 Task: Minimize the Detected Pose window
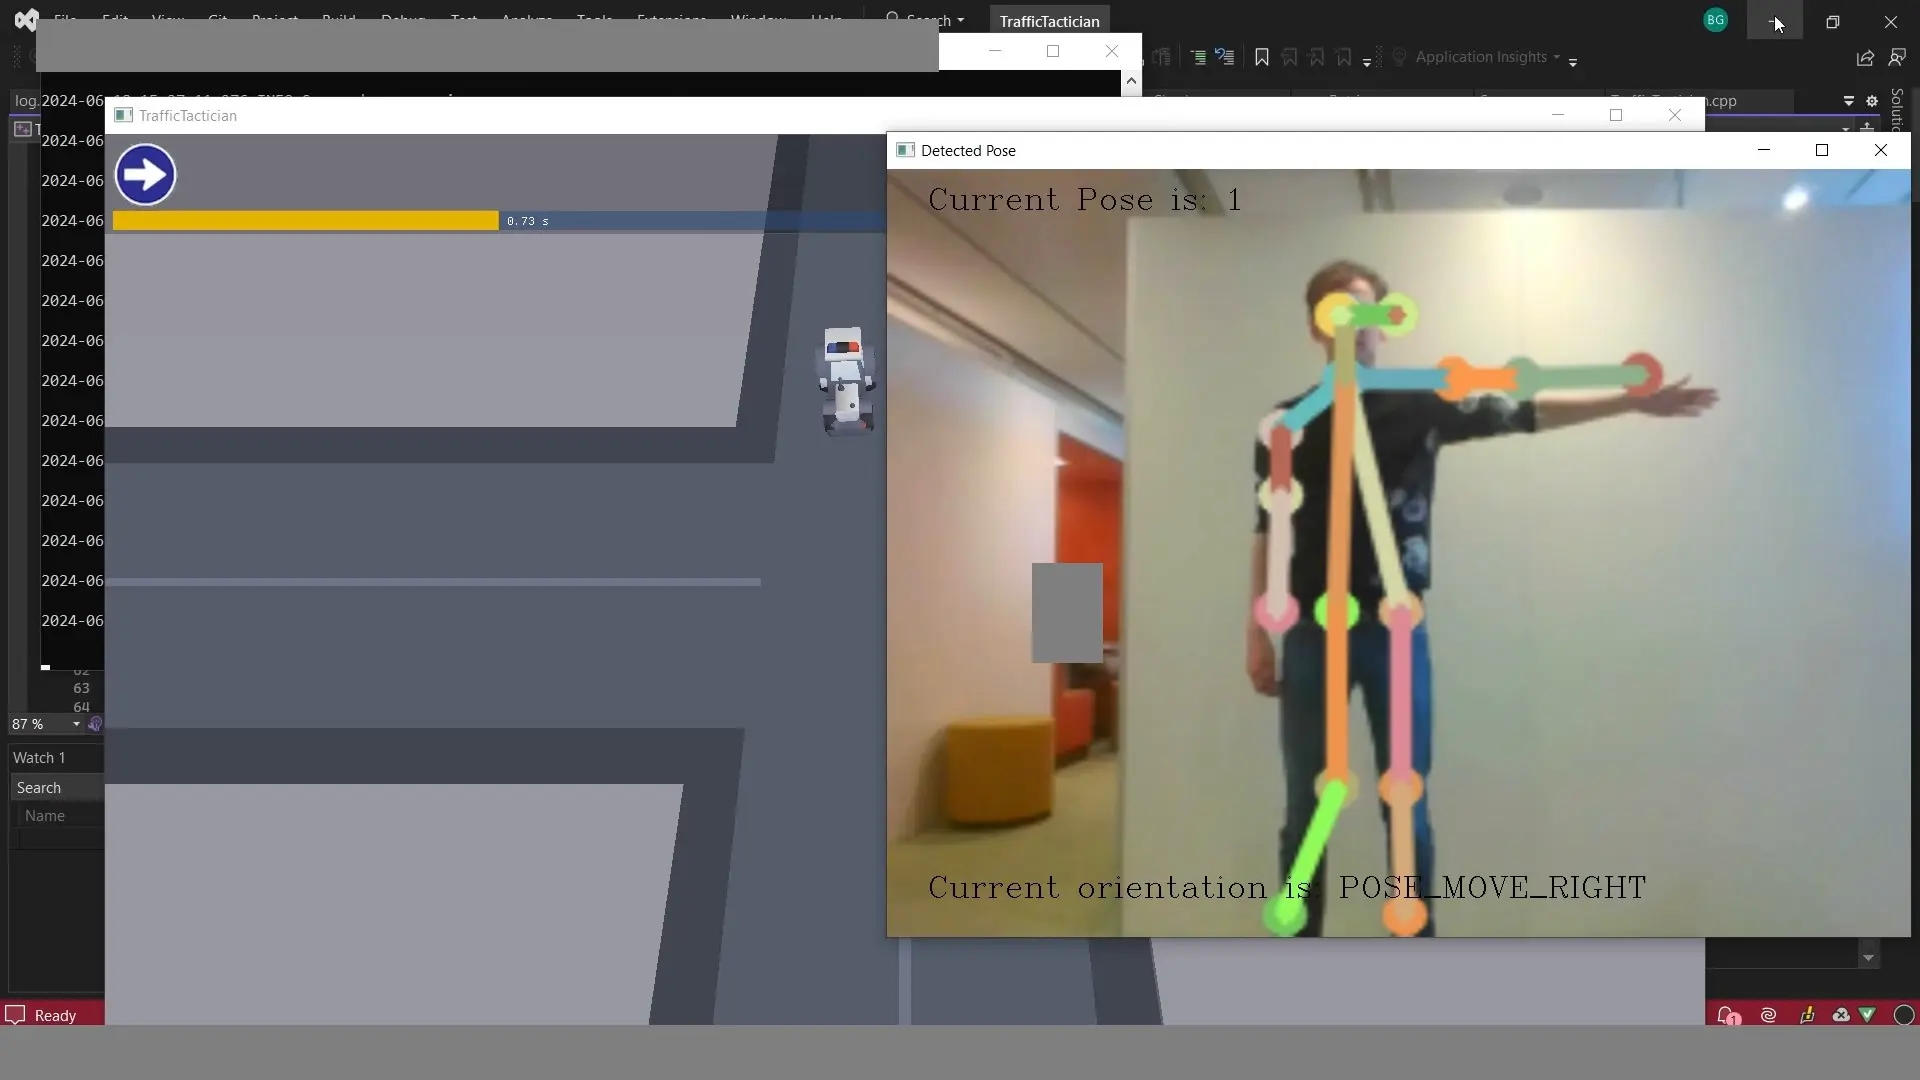coord(1764,150)
